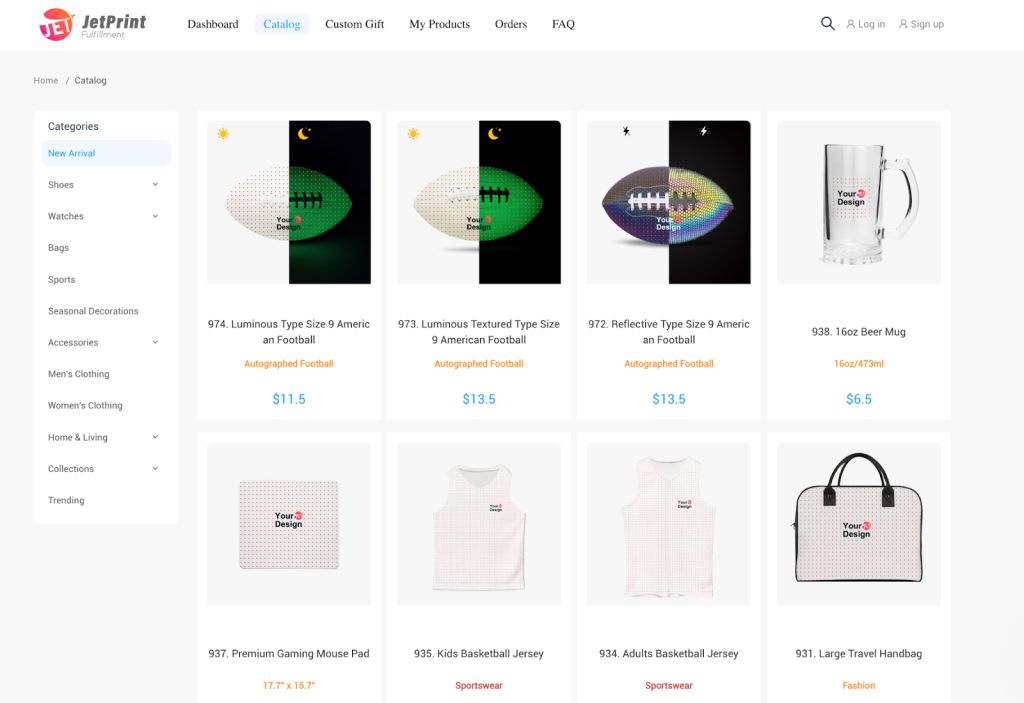Open the Orders menu item
This screenshot has height=703, width=1024.
pos(510,24)
